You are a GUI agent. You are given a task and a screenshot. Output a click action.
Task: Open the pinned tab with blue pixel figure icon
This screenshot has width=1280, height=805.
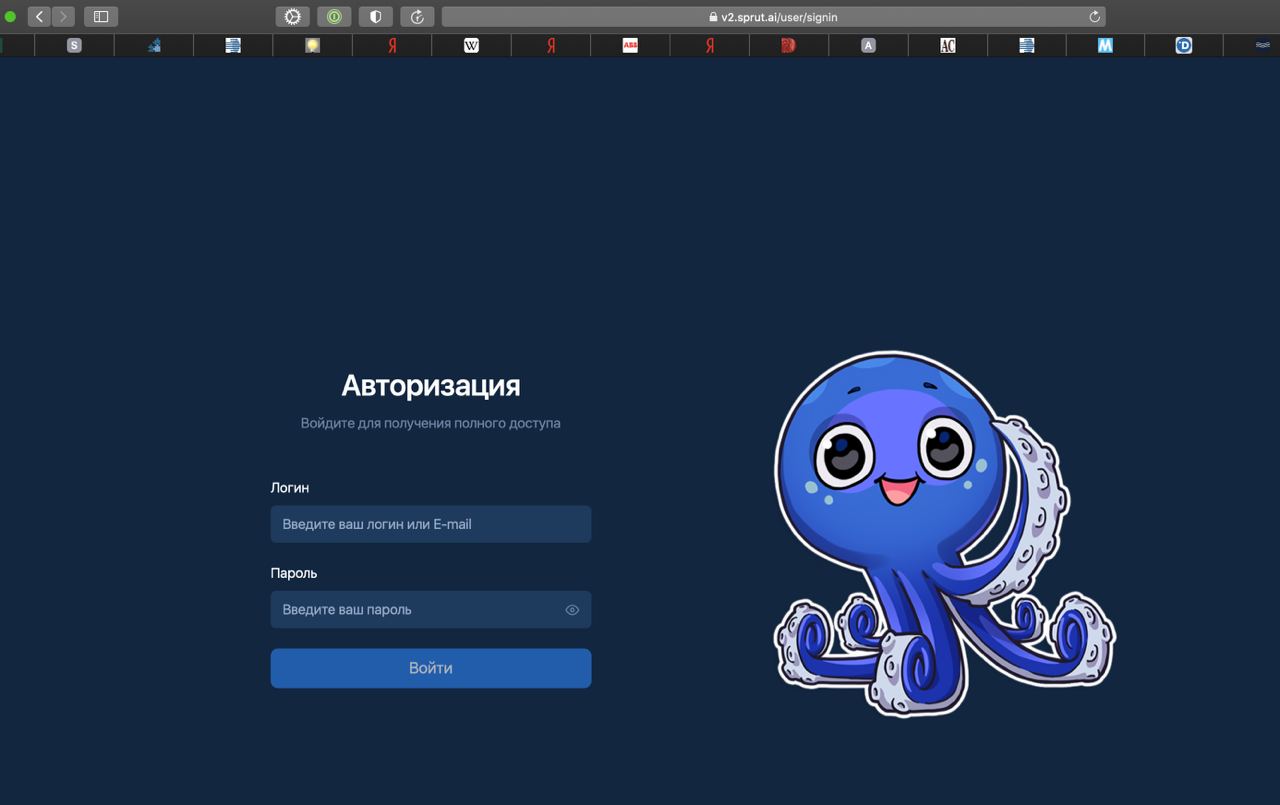coord(154,45)
